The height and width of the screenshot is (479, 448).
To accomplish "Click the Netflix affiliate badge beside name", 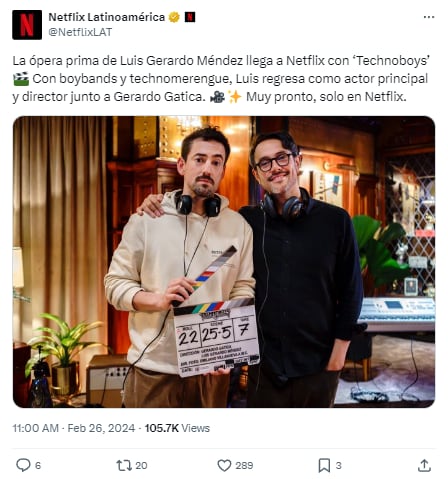I will coord(190,17).
